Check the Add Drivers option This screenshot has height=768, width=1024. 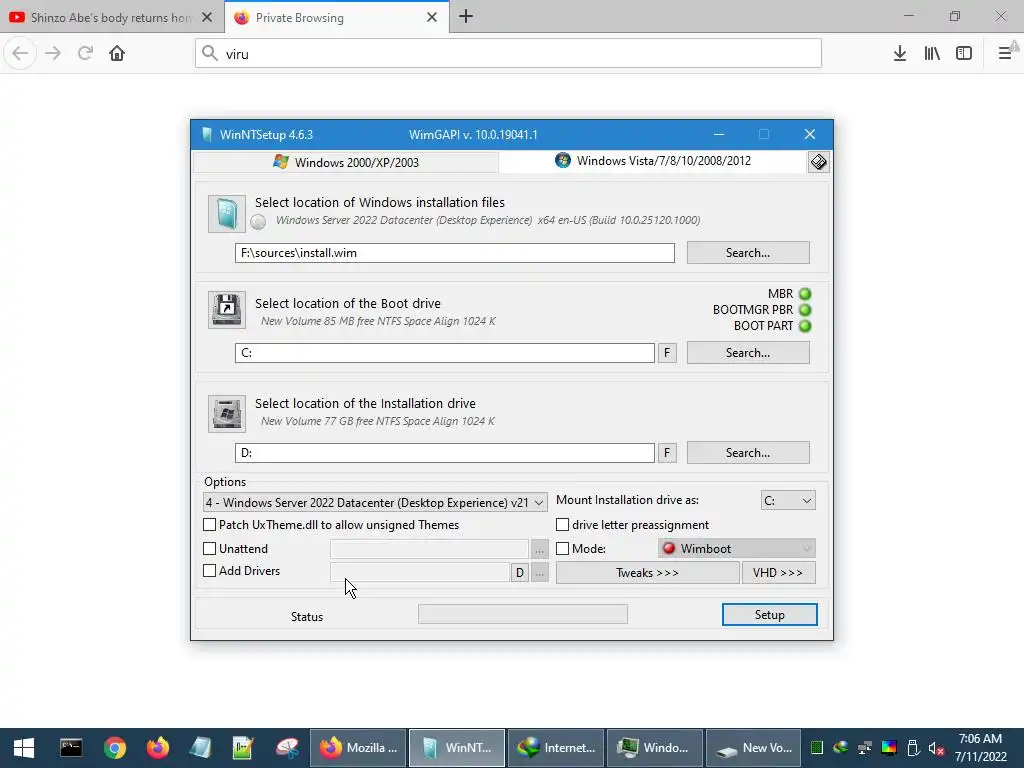[x=210, y=570]
